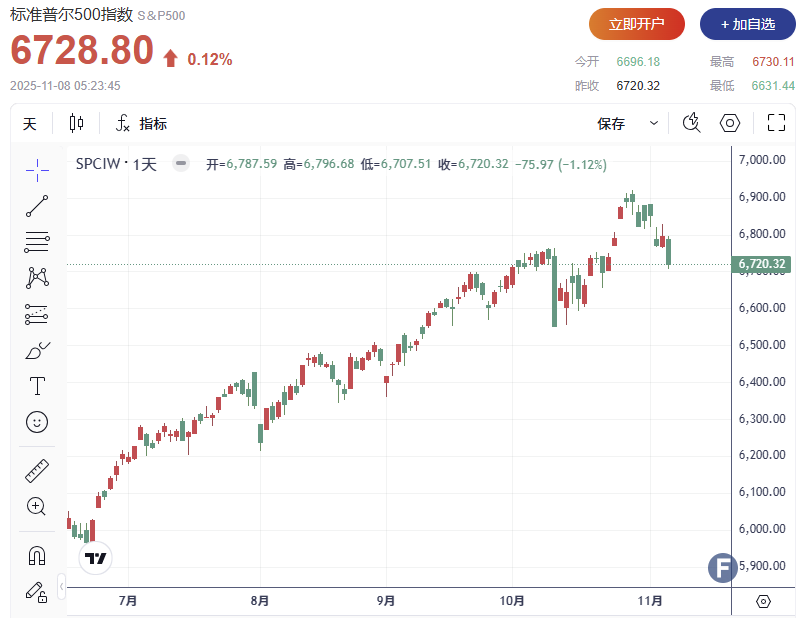Select the trend line drawing tool

coord(37,206)
